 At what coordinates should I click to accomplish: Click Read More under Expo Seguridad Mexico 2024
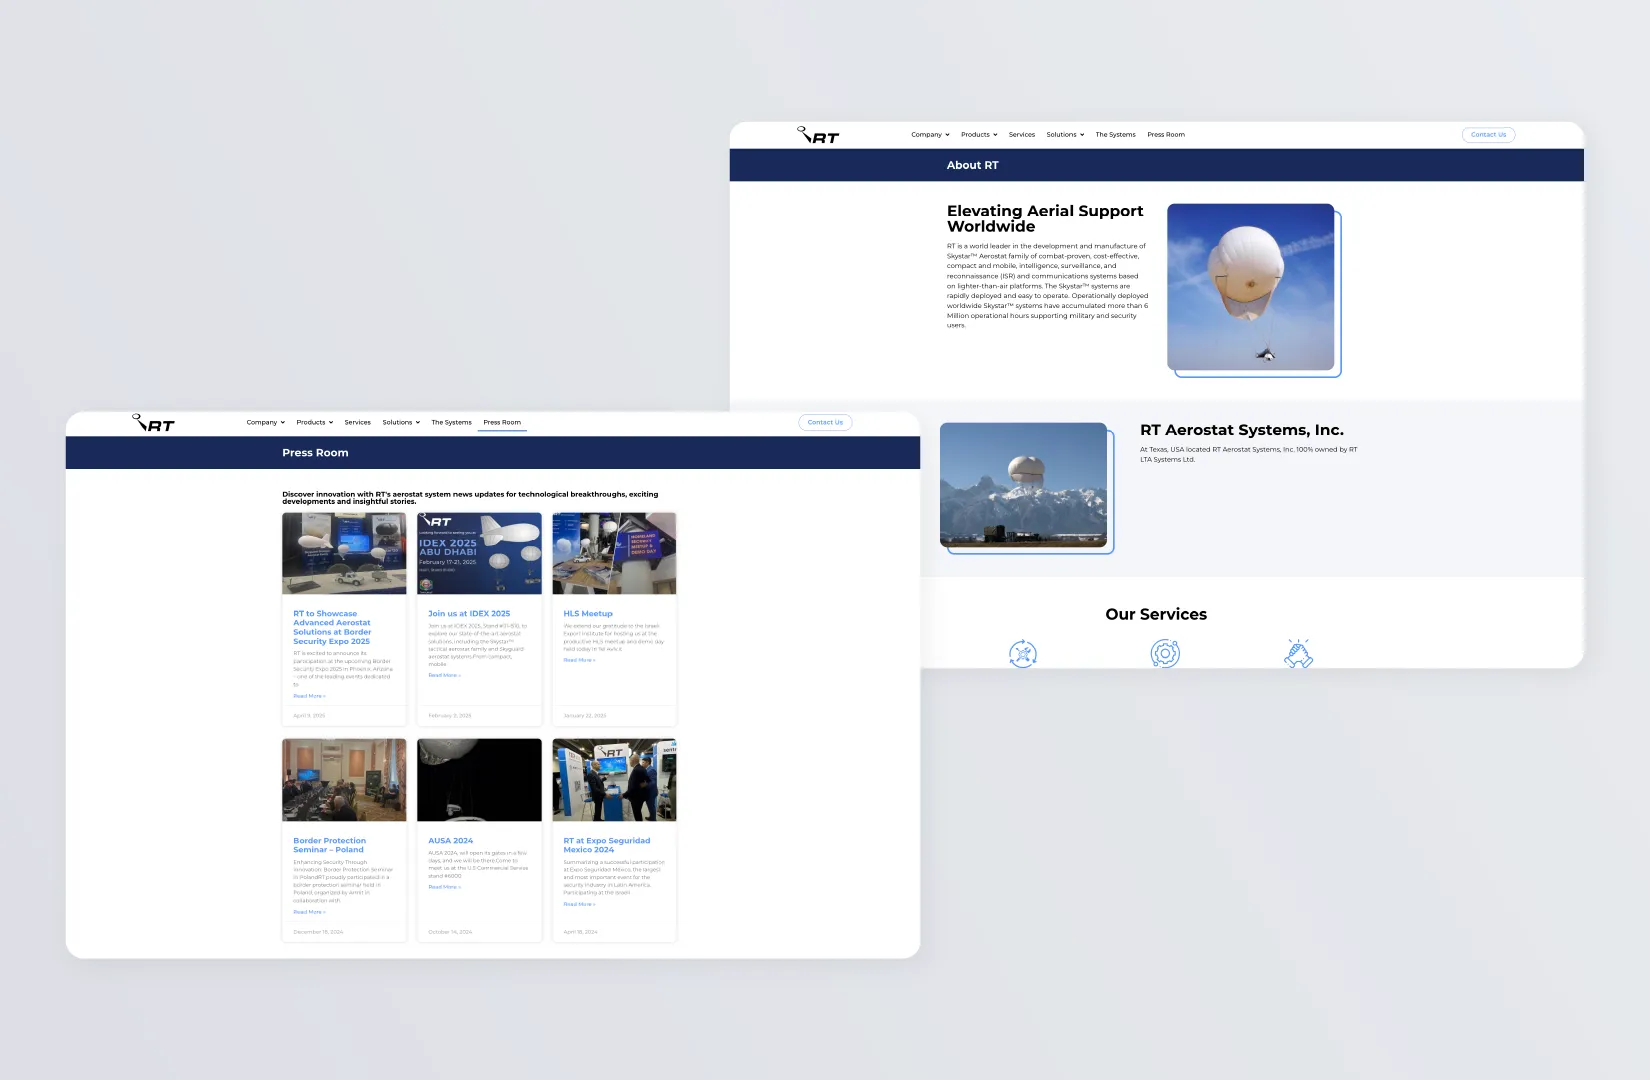click(579, 904)
